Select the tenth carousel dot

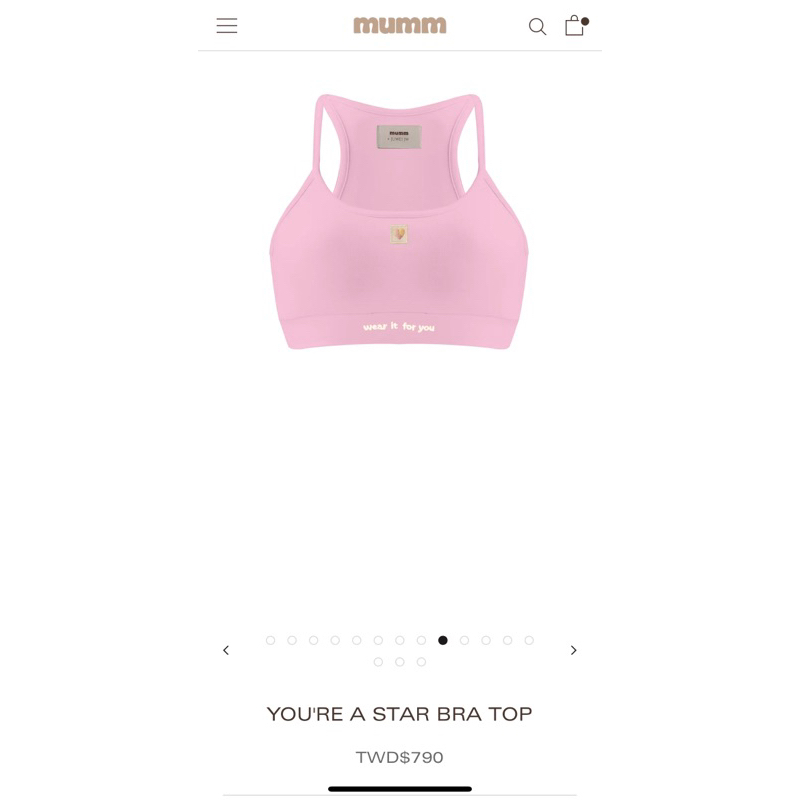point(464,640)
